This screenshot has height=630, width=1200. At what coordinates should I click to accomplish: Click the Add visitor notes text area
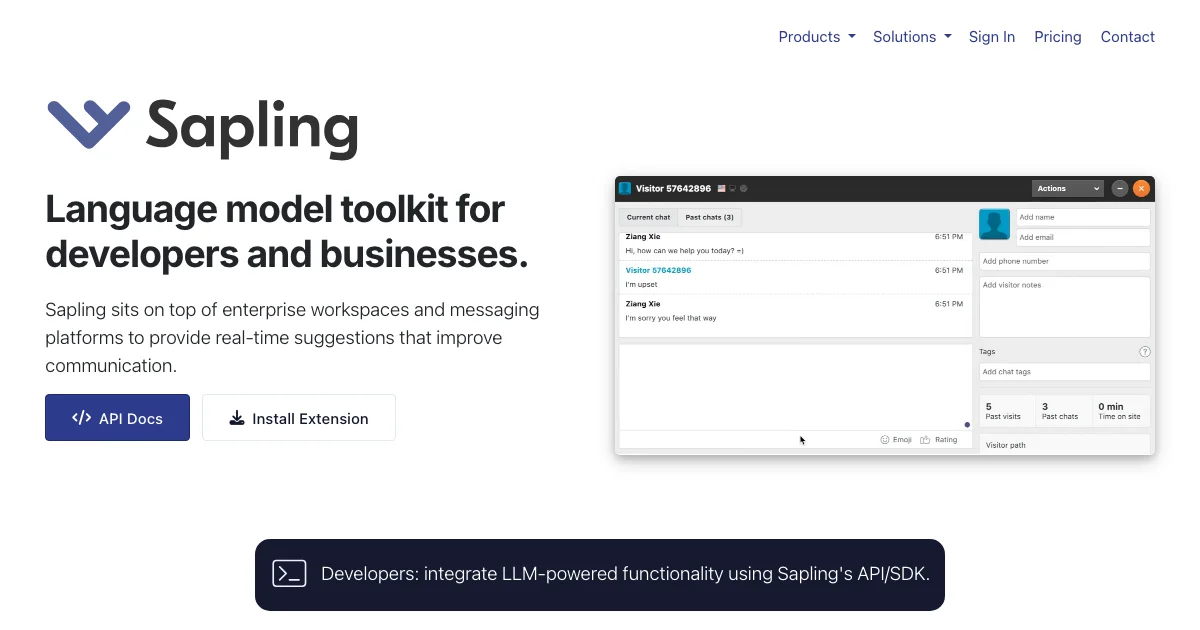pyautogui.click(x=1065, y=307)
